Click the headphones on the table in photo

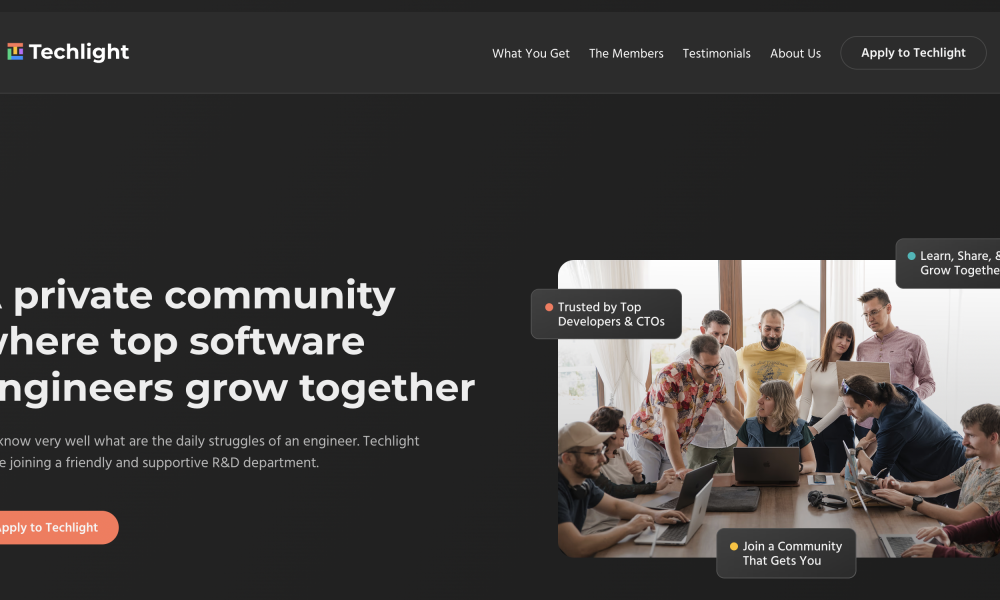click(x=827, y=499)
